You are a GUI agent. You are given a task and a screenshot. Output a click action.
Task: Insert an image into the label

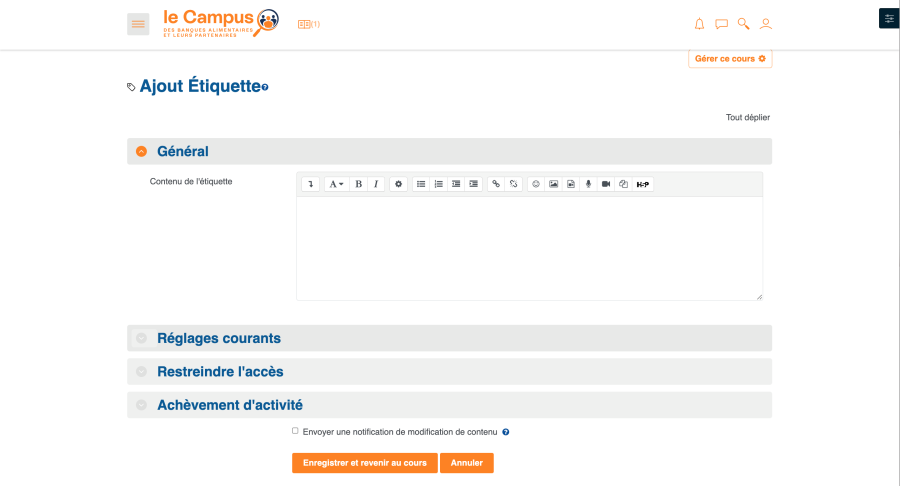pos(553,184)
